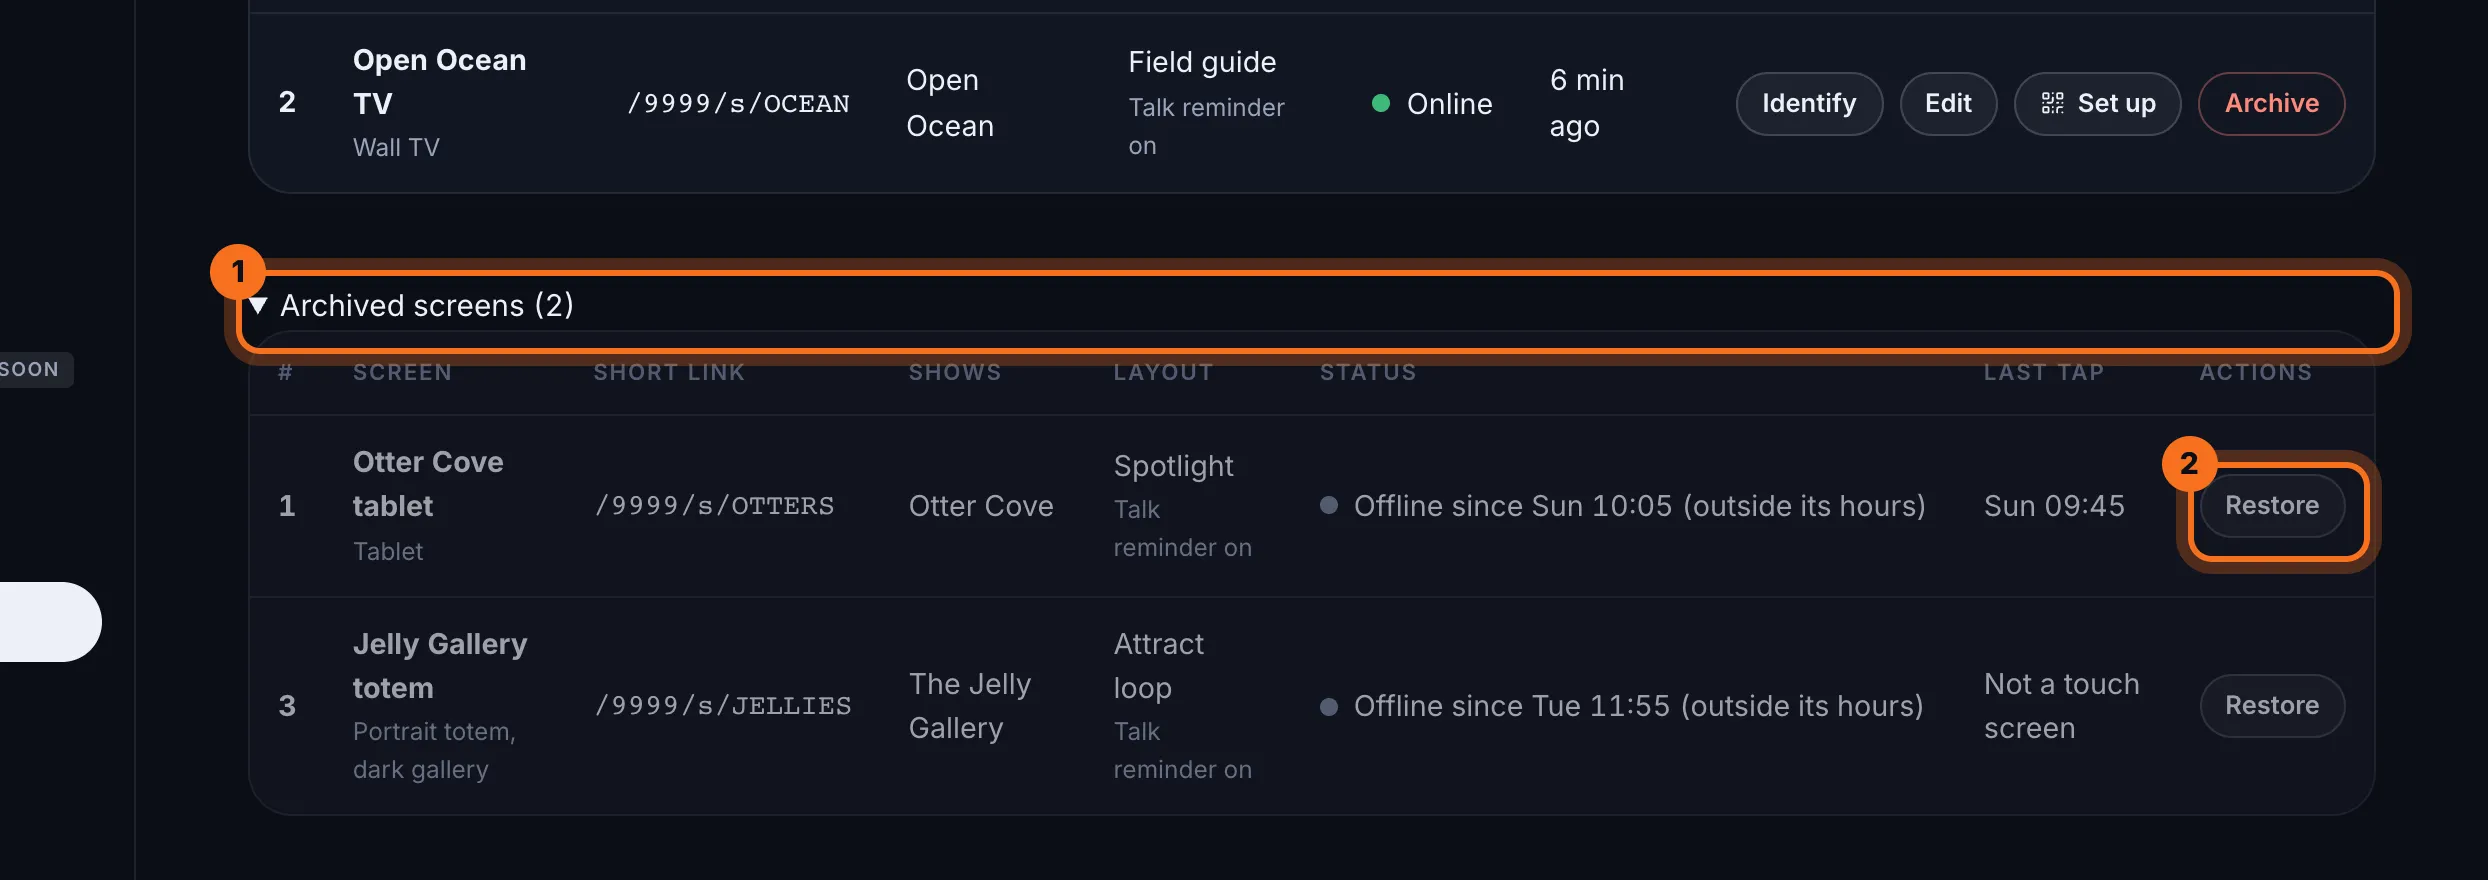Image resolution: width=2488 pixels, height=880 pixels.
Task: Edit the Open Ocean TV screen
Action: [x=1948, y=104]
